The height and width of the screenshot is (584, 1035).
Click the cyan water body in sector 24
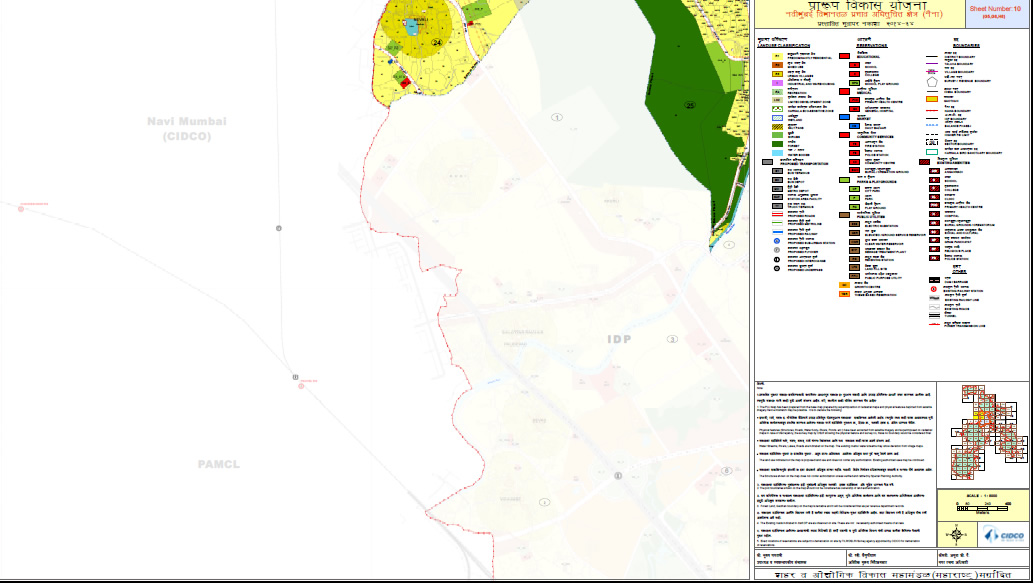click(411, 27)
